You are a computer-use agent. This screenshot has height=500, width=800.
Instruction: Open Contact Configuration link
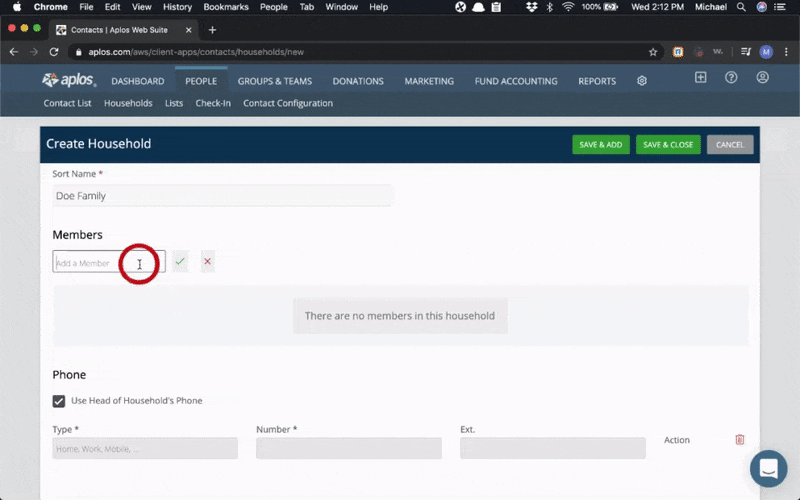pyautogui.click(x=288, y=103)
